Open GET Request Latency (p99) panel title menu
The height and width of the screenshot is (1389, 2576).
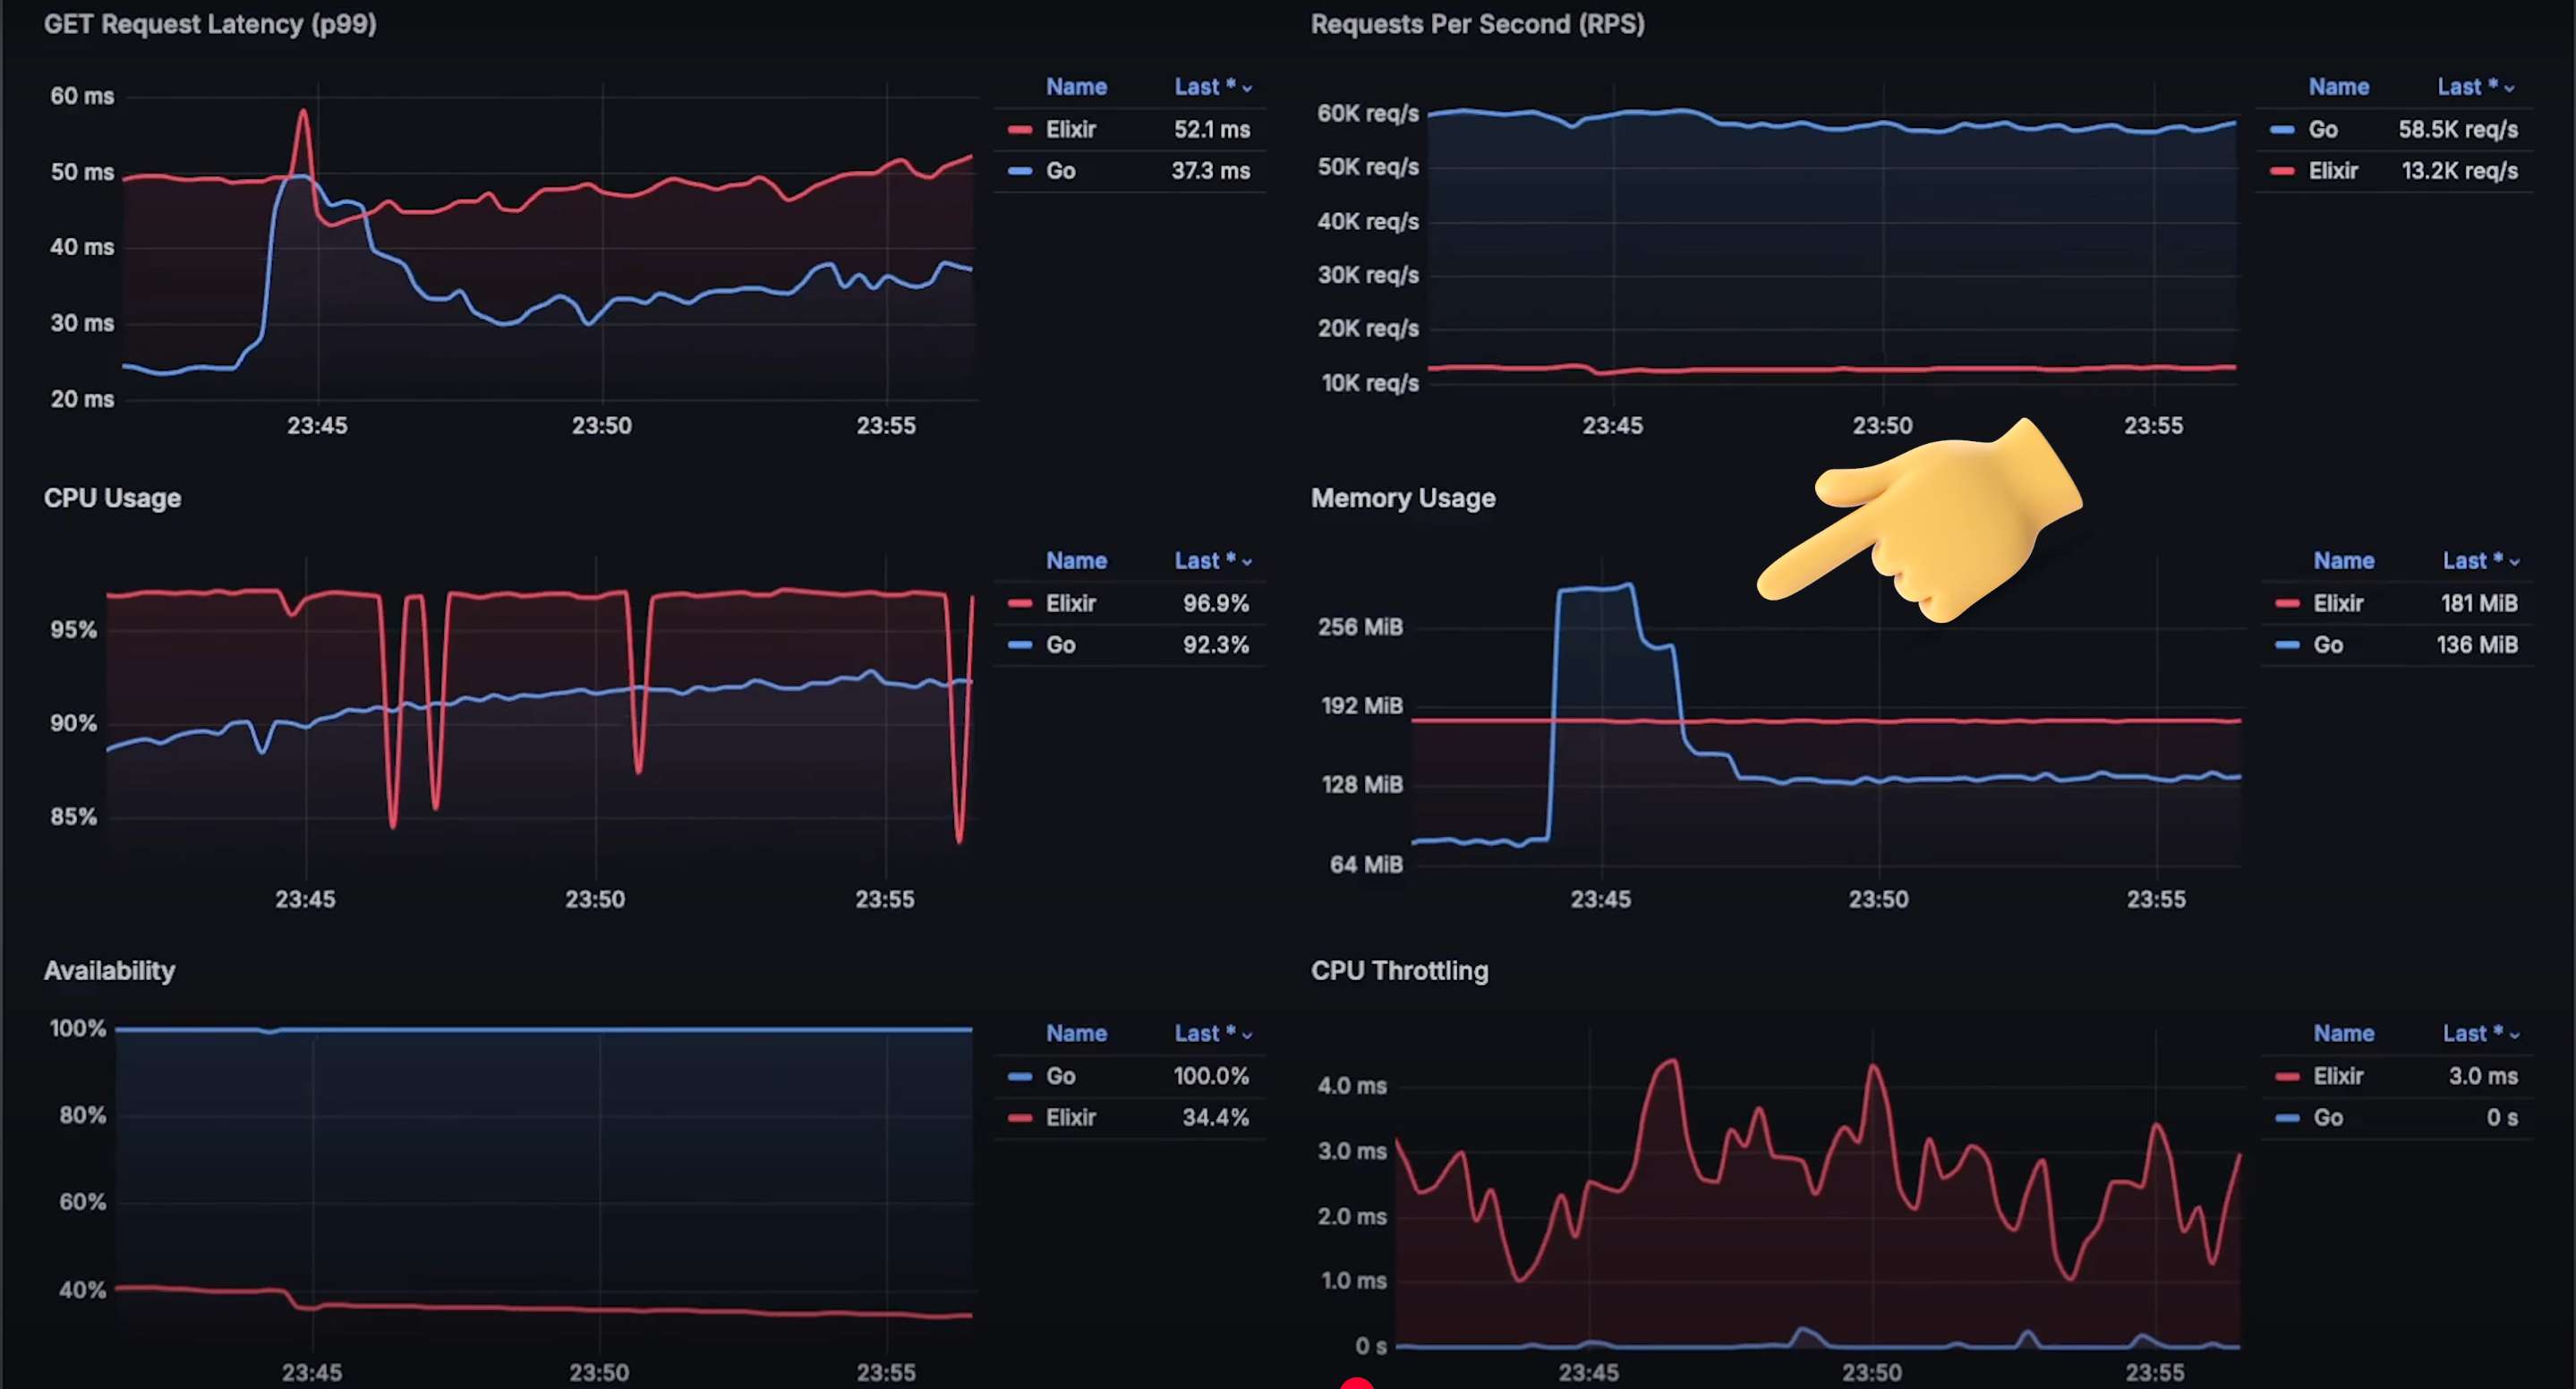[x=210, y=24]
